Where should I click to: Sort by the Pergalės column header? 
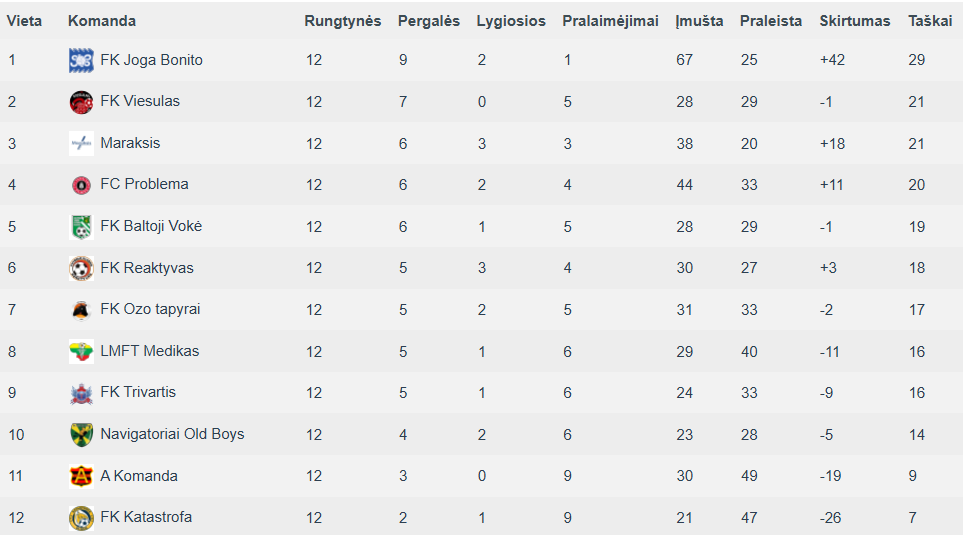[x=429, y=21]
